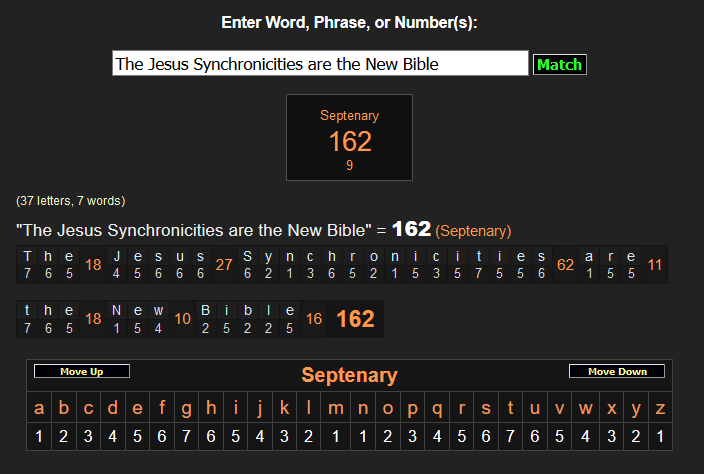The image size is (704, 474).
Task: Click letter g in the cipher chart
Action: 187,408
